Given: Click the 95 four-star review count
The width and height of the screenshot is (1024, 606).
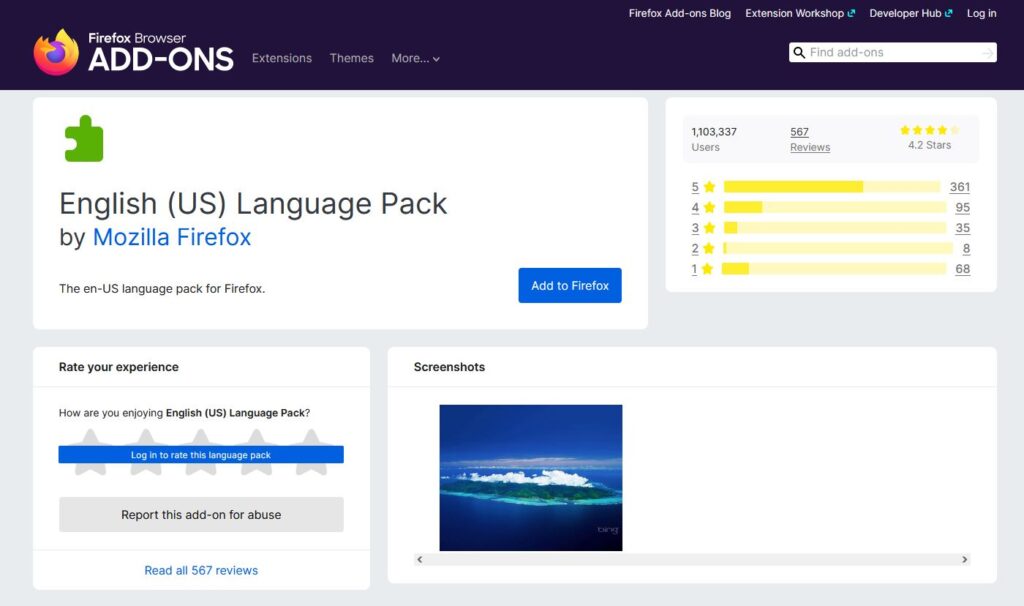Looking at the screenshot, I should click(x=963, y=208).
